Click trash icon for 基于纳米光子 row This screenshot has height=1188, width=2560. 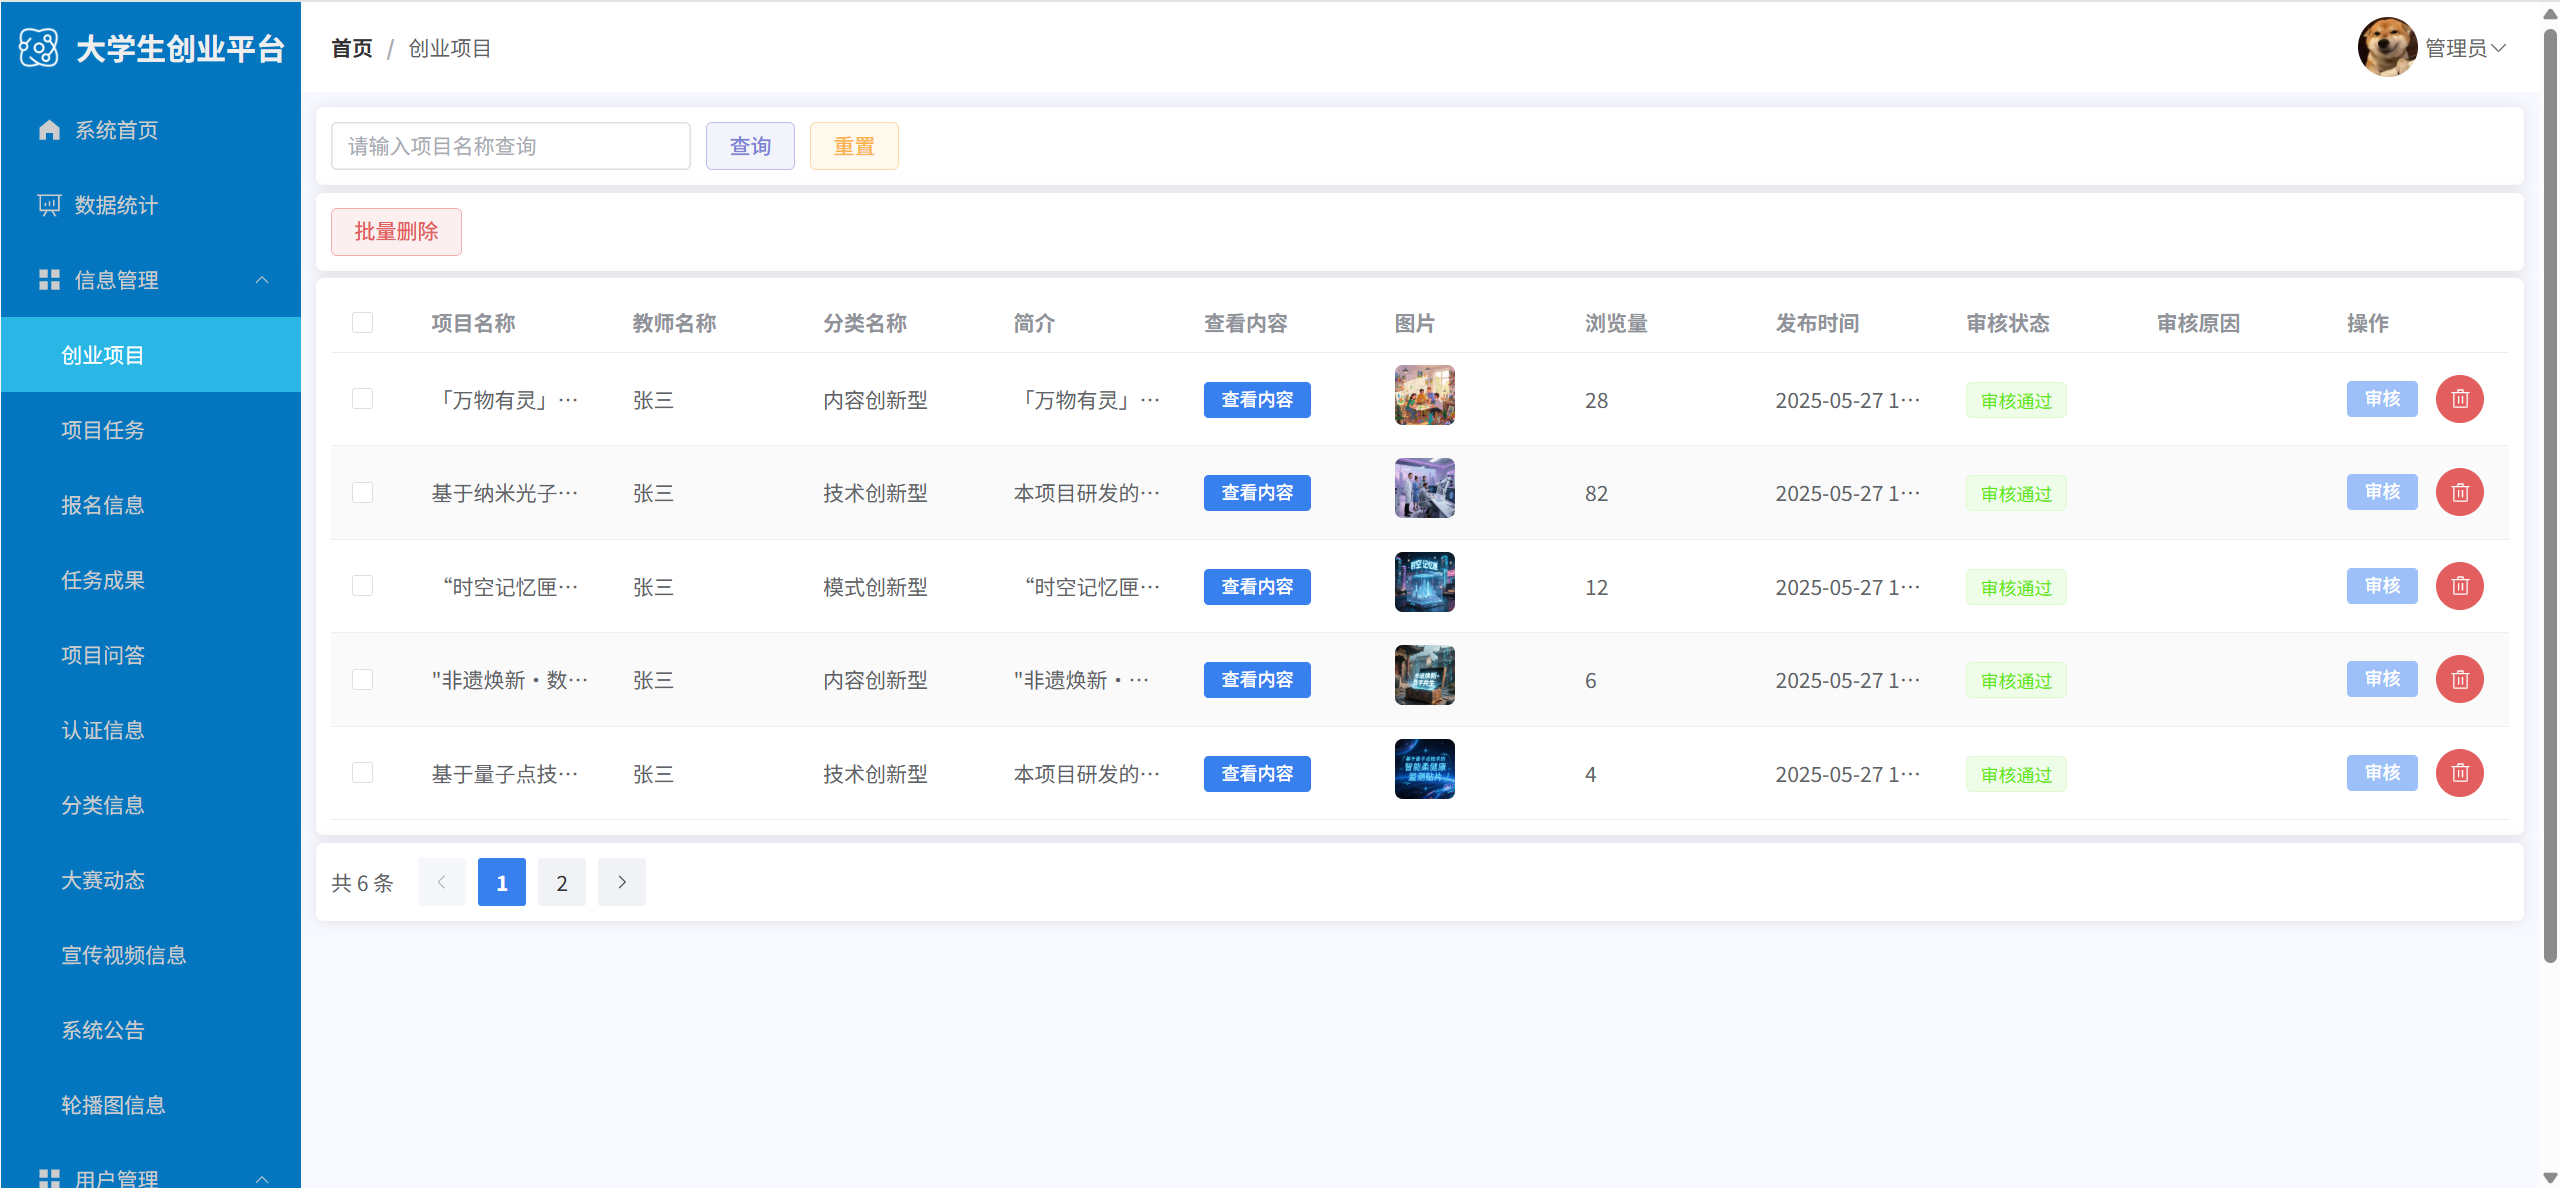[2459, 492]
